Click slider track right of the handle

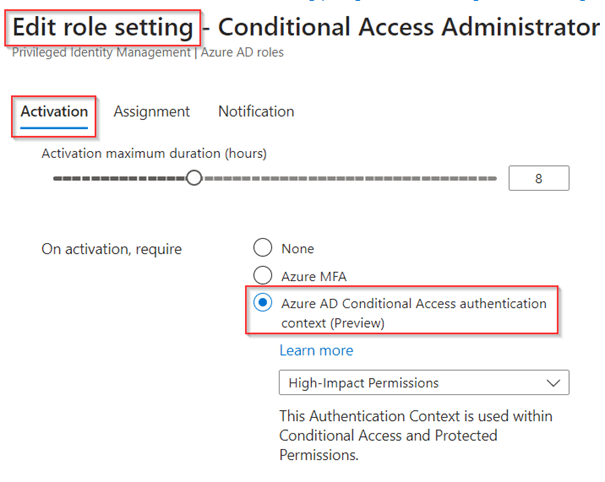(x=350, y=178)
